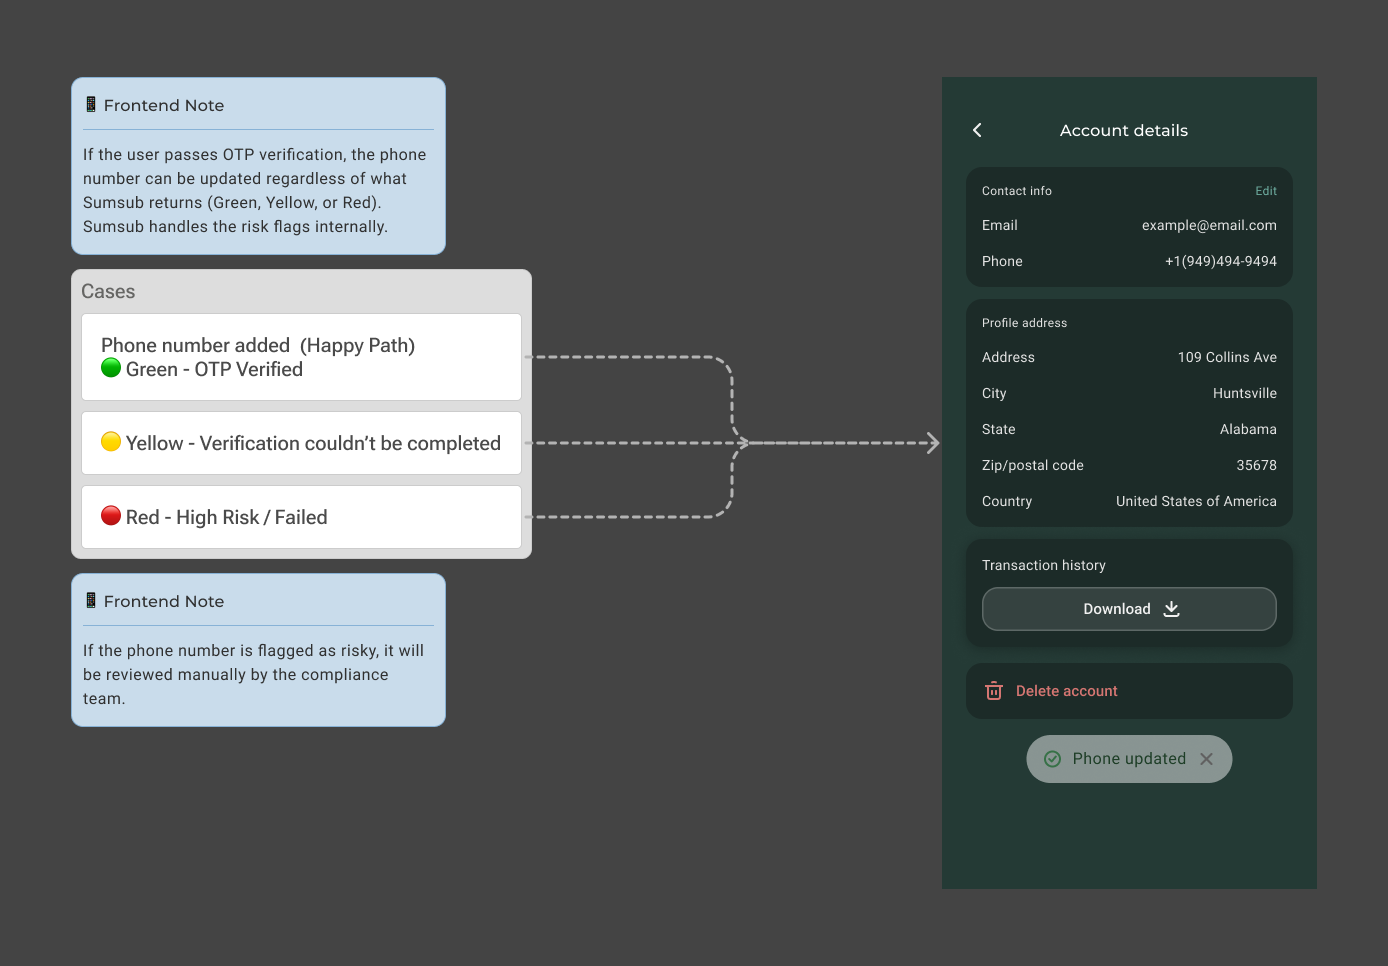Click phone icon in OTP verification note
Viewport: 1388px width, 966px height.
(91, 104)
